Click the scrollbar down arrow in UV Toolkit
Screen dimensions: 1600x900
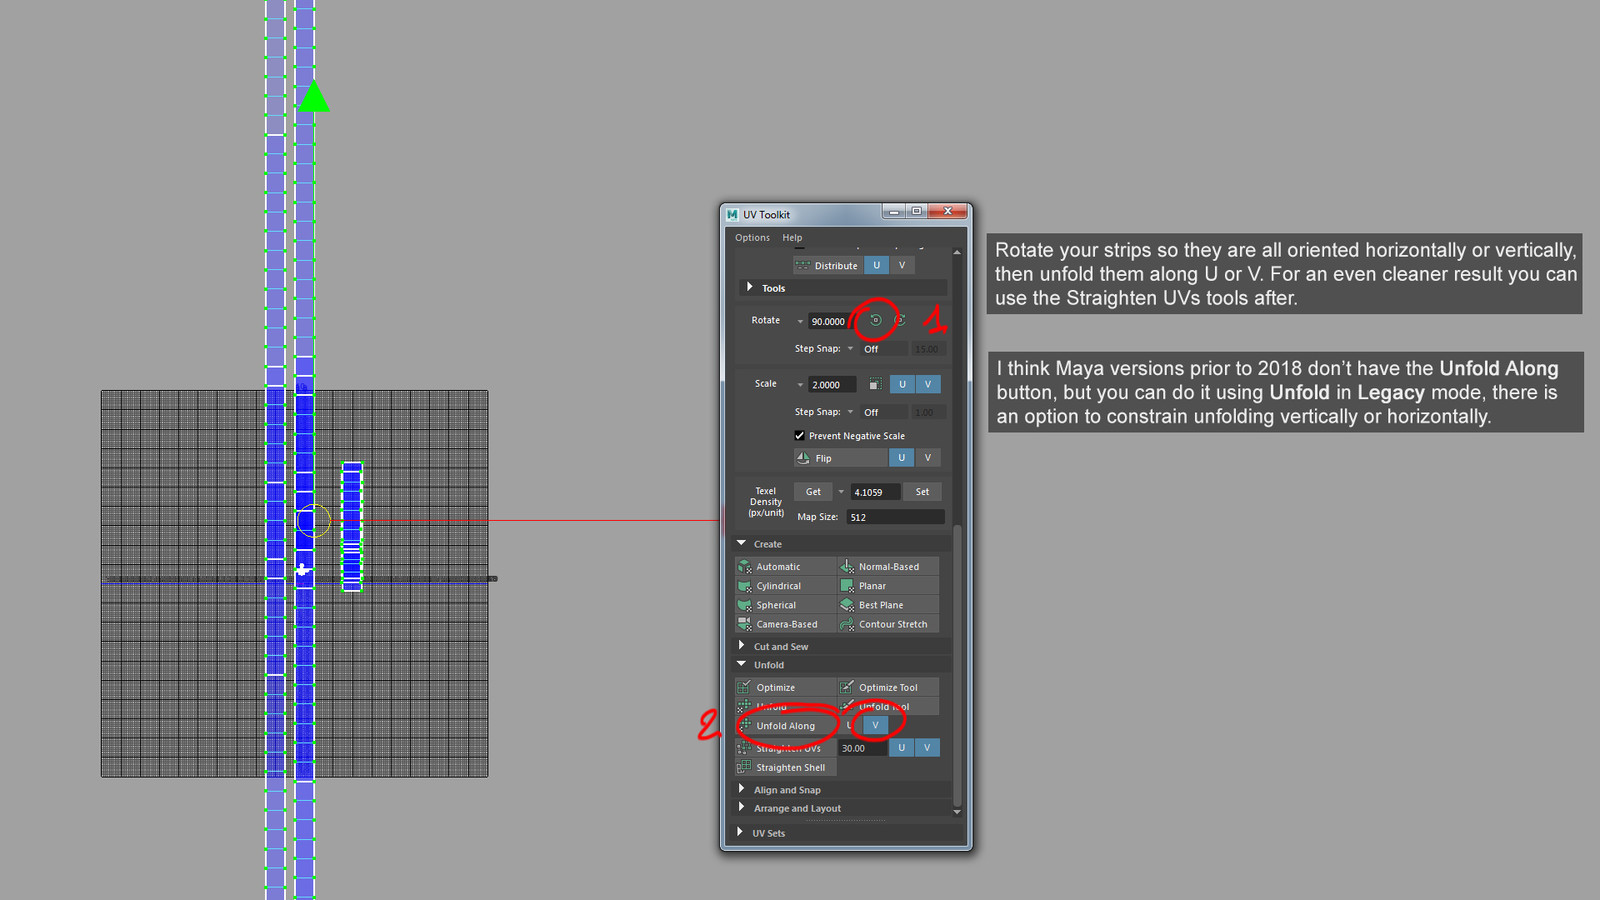[x=957, y=812]
